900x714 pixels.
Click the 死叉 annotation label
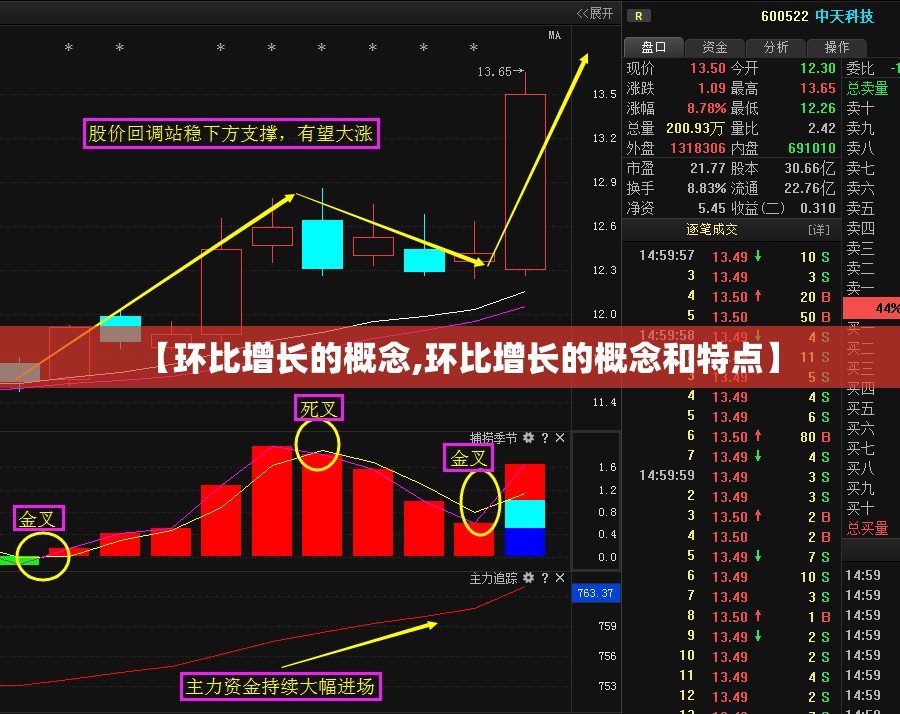tap(319, 408)
